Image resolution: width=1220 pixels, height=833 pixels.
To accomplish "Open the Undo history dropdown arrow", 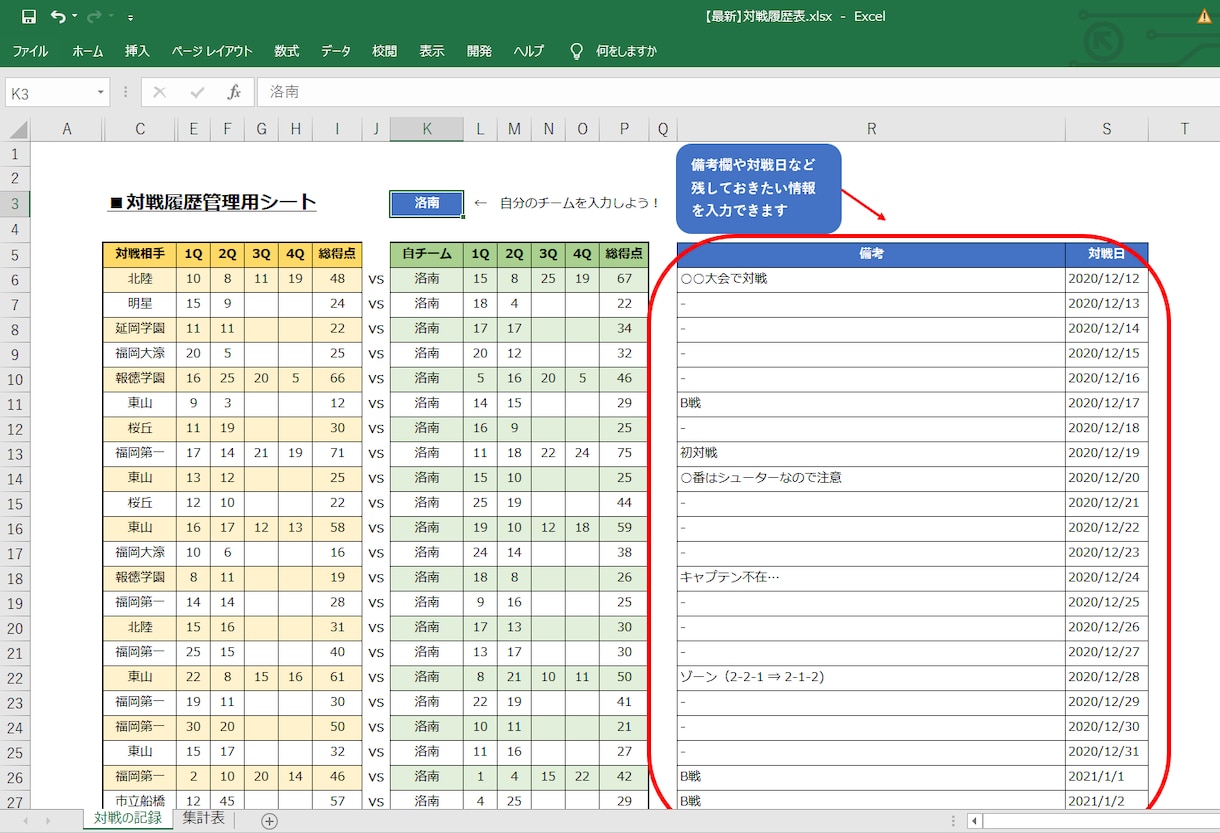I will [74, 17].
